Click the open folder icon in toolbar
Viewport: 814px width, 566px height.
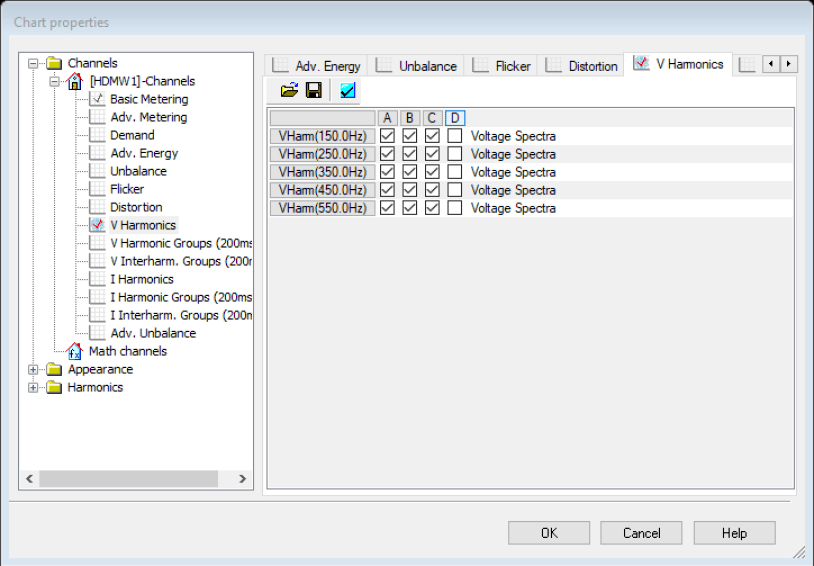pyautogui.click(x=289, y=91)
